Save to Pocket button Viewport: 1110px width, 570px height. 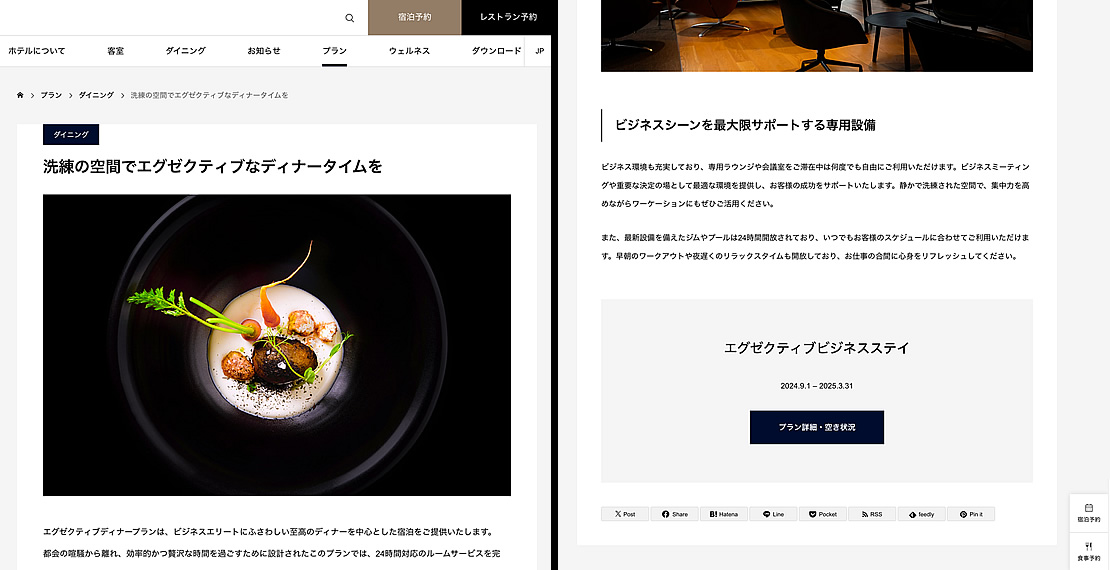[823, 514]
